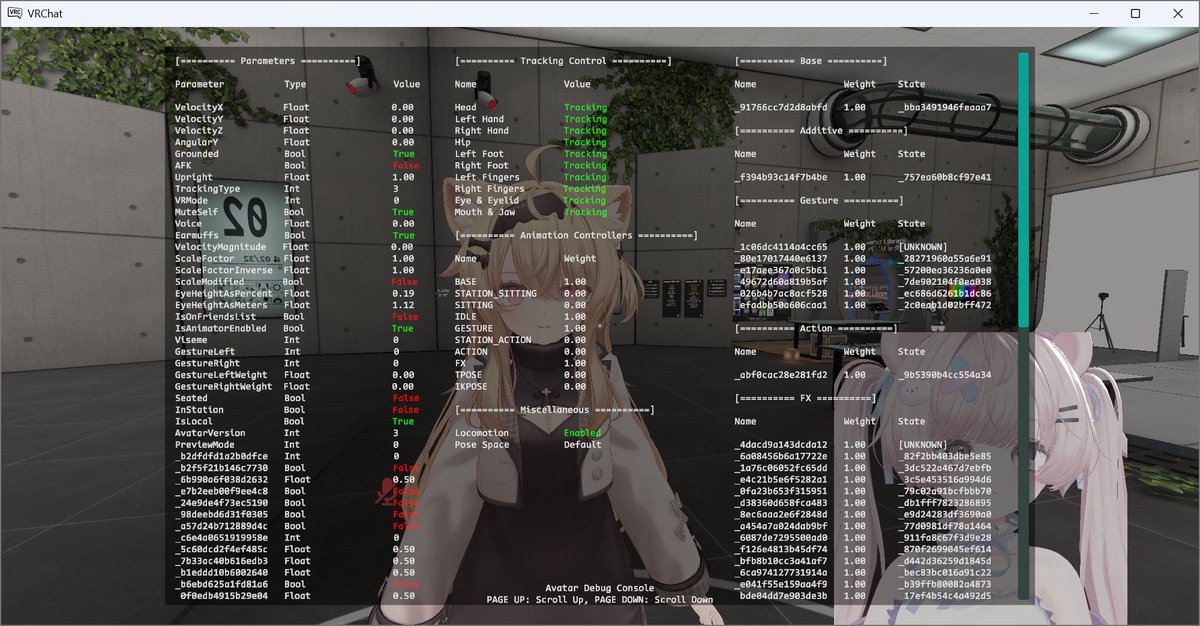
Task: Click the Mouth & Jaw tracking name
Action: (486, 212)
